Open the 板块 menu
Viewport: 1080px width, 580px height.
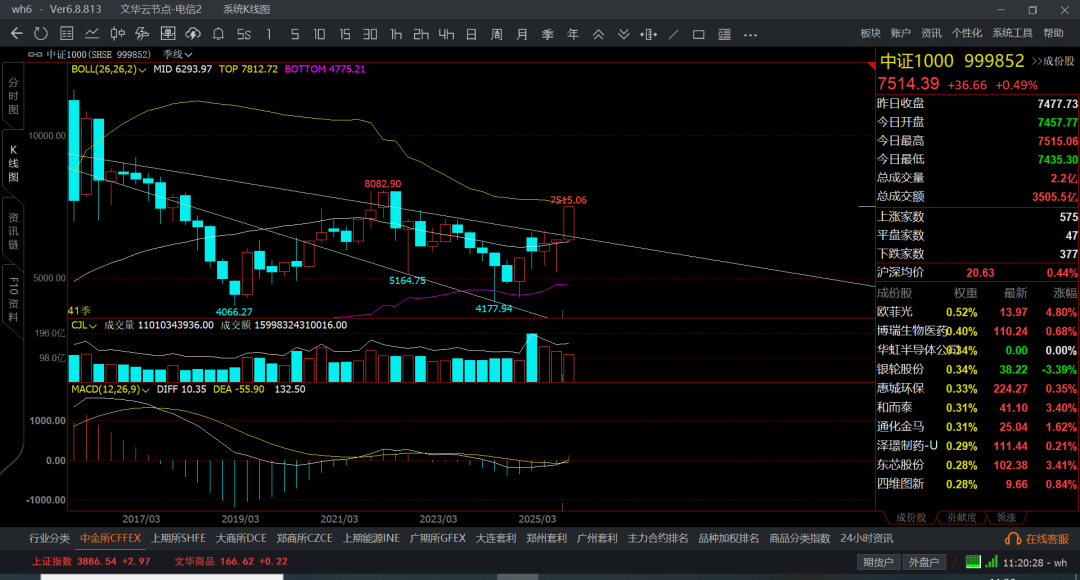point(871,33)
